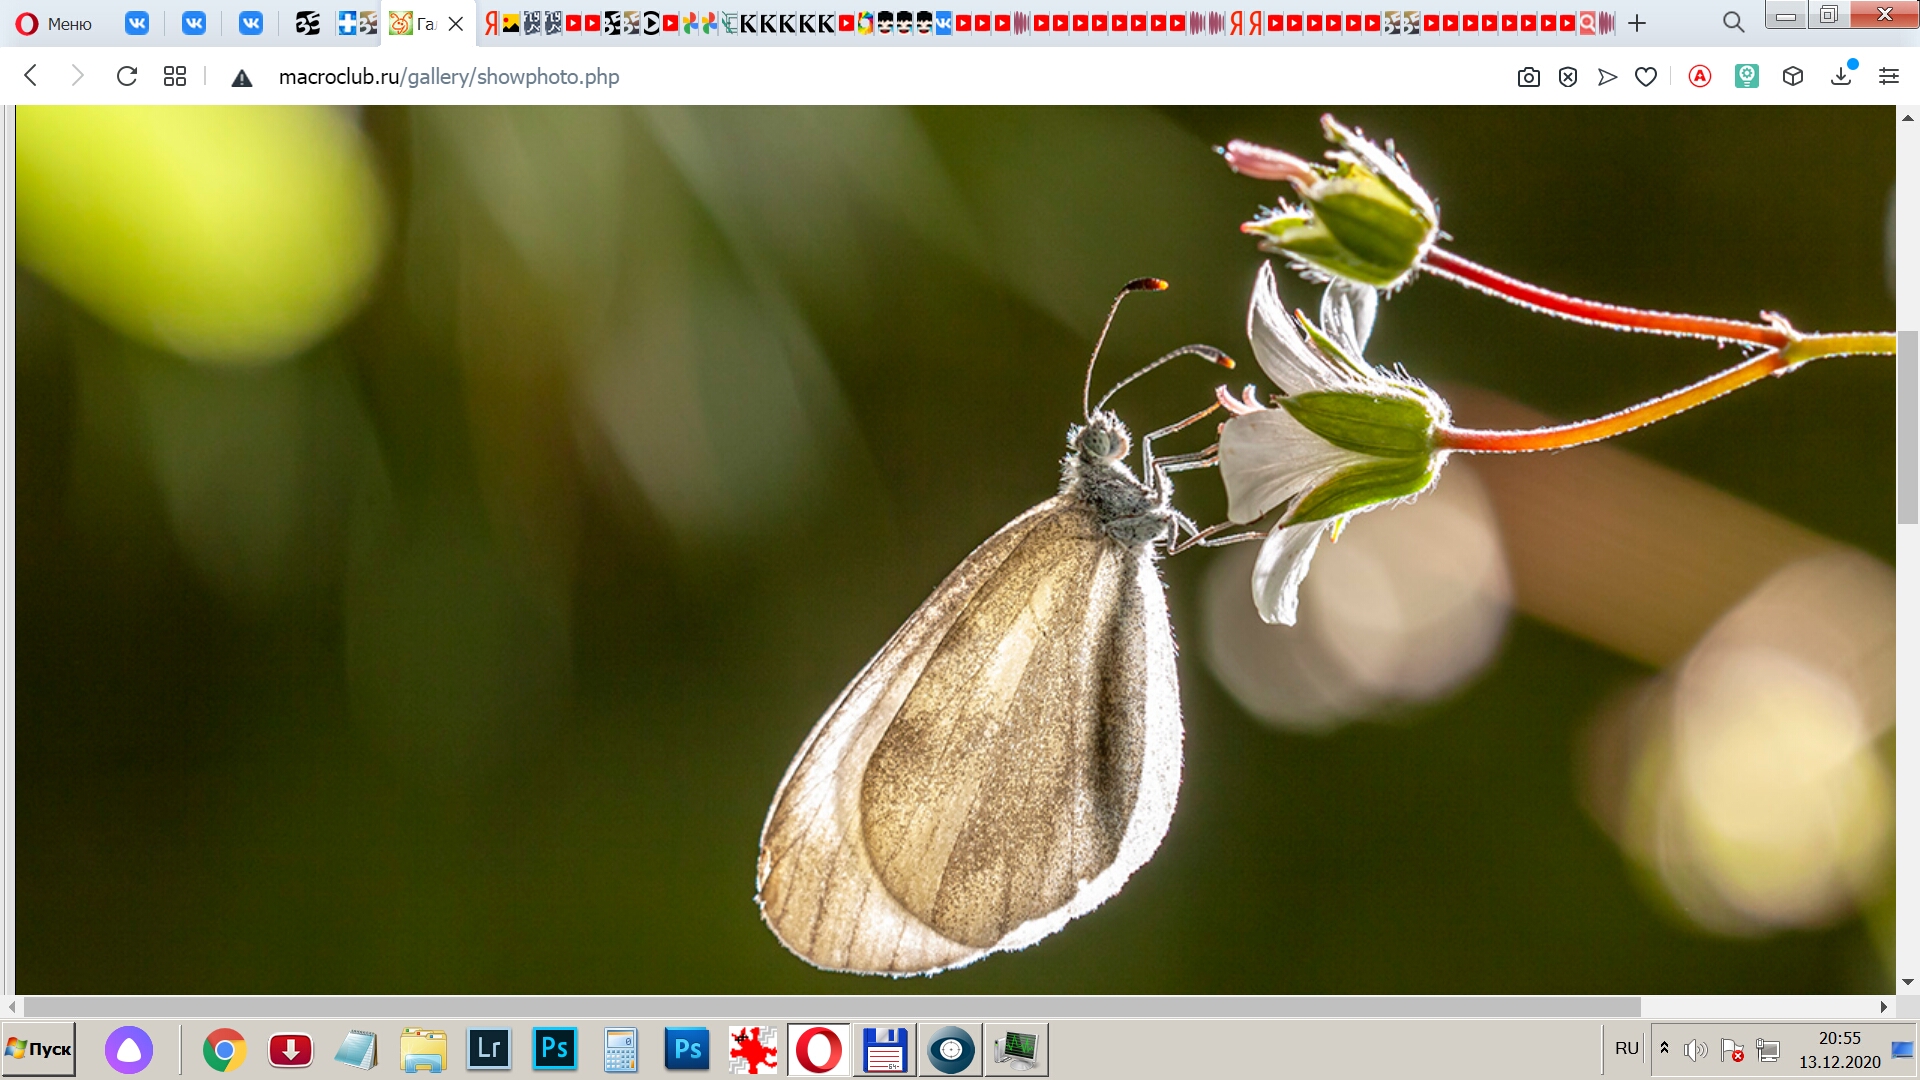Screen dimensions: 1920x1080
Task: Open tab search magnifier icon
Action: 1733,23
